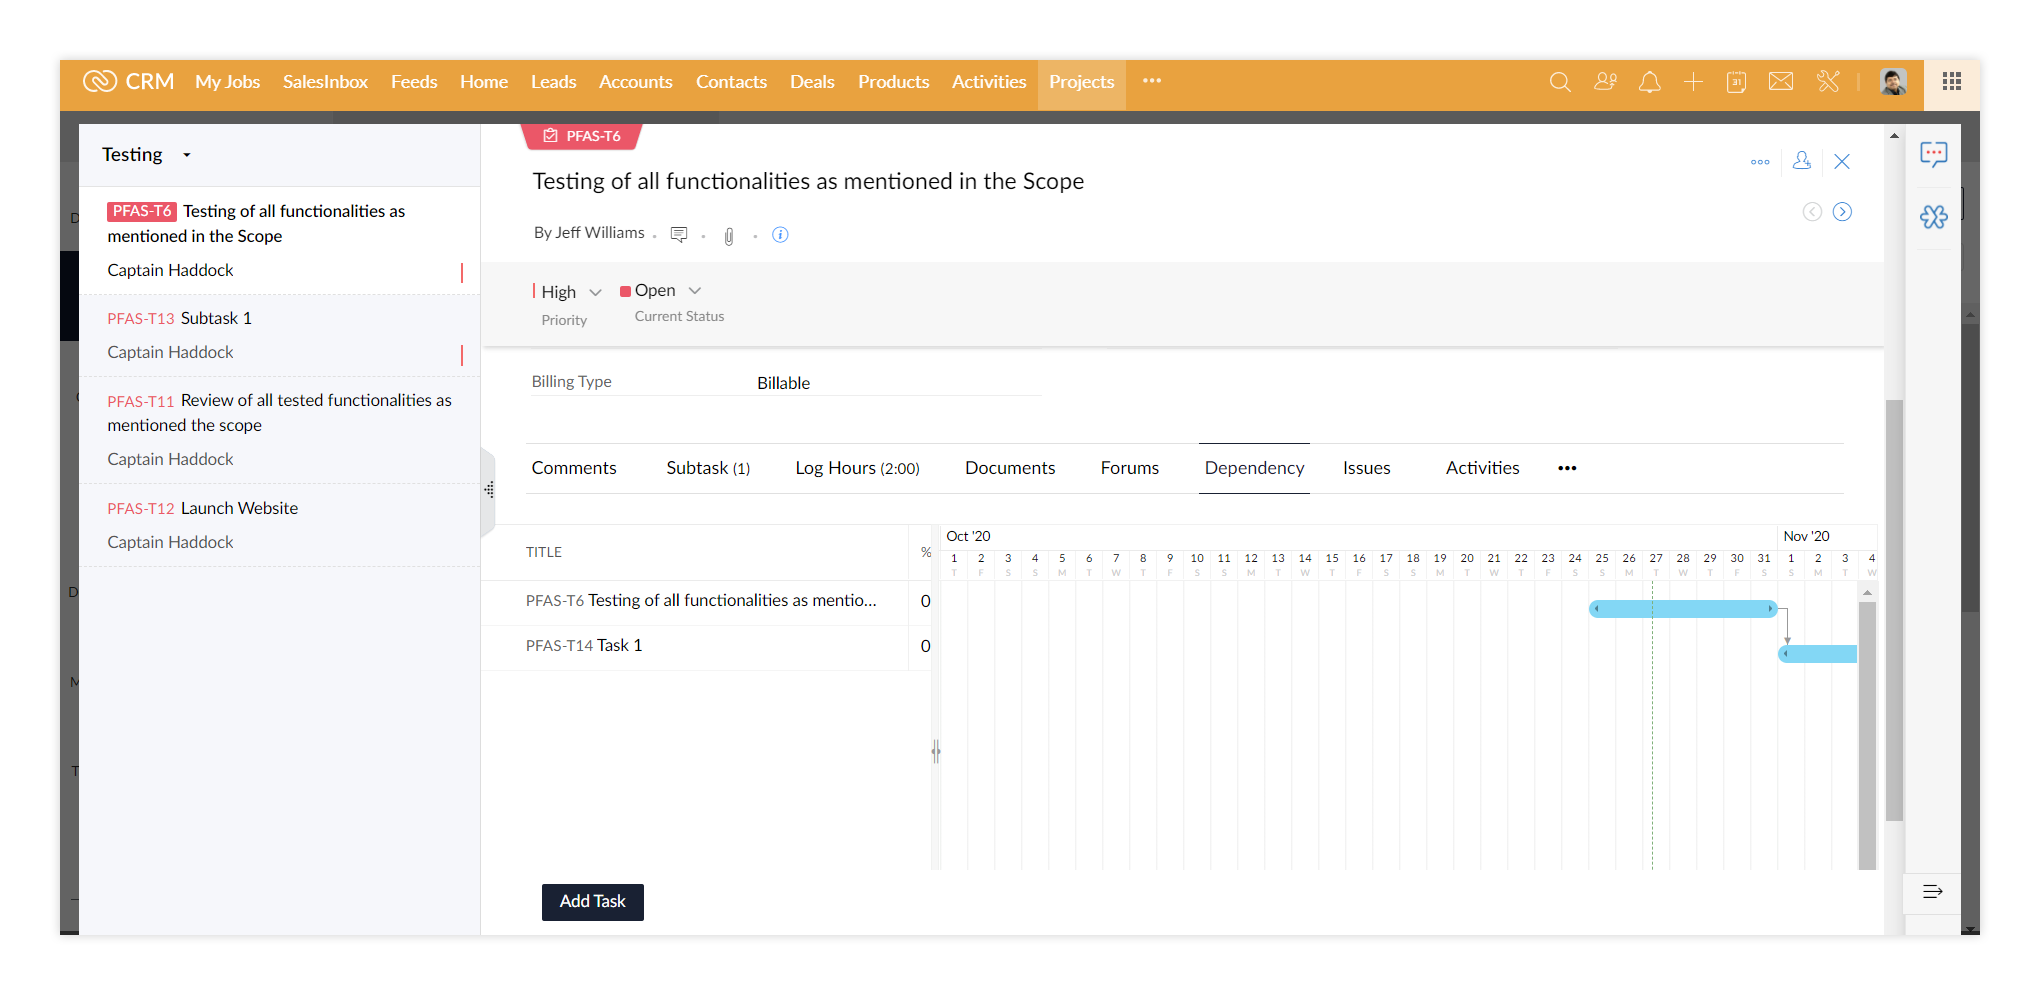Select Deals in the navigation bar
Image resolution: width=2040 pixels, height=995 pixels.
click(811, 82)
